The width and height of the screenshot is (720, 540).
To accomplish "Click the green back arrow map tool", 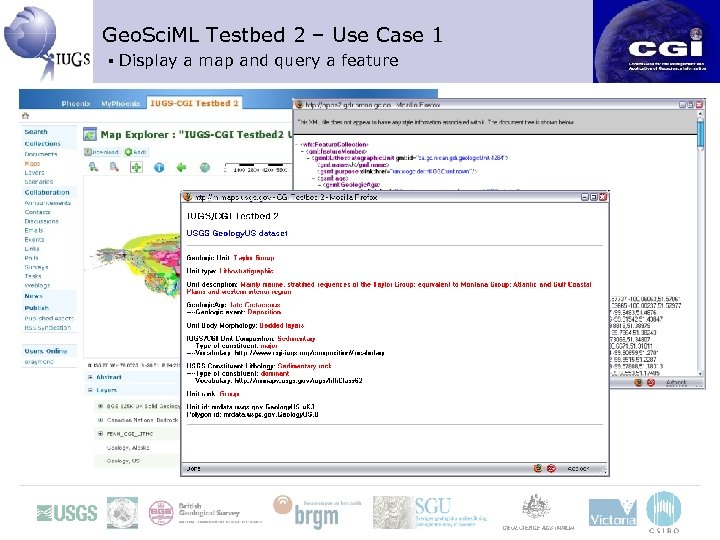I will (x=181, y=168).
